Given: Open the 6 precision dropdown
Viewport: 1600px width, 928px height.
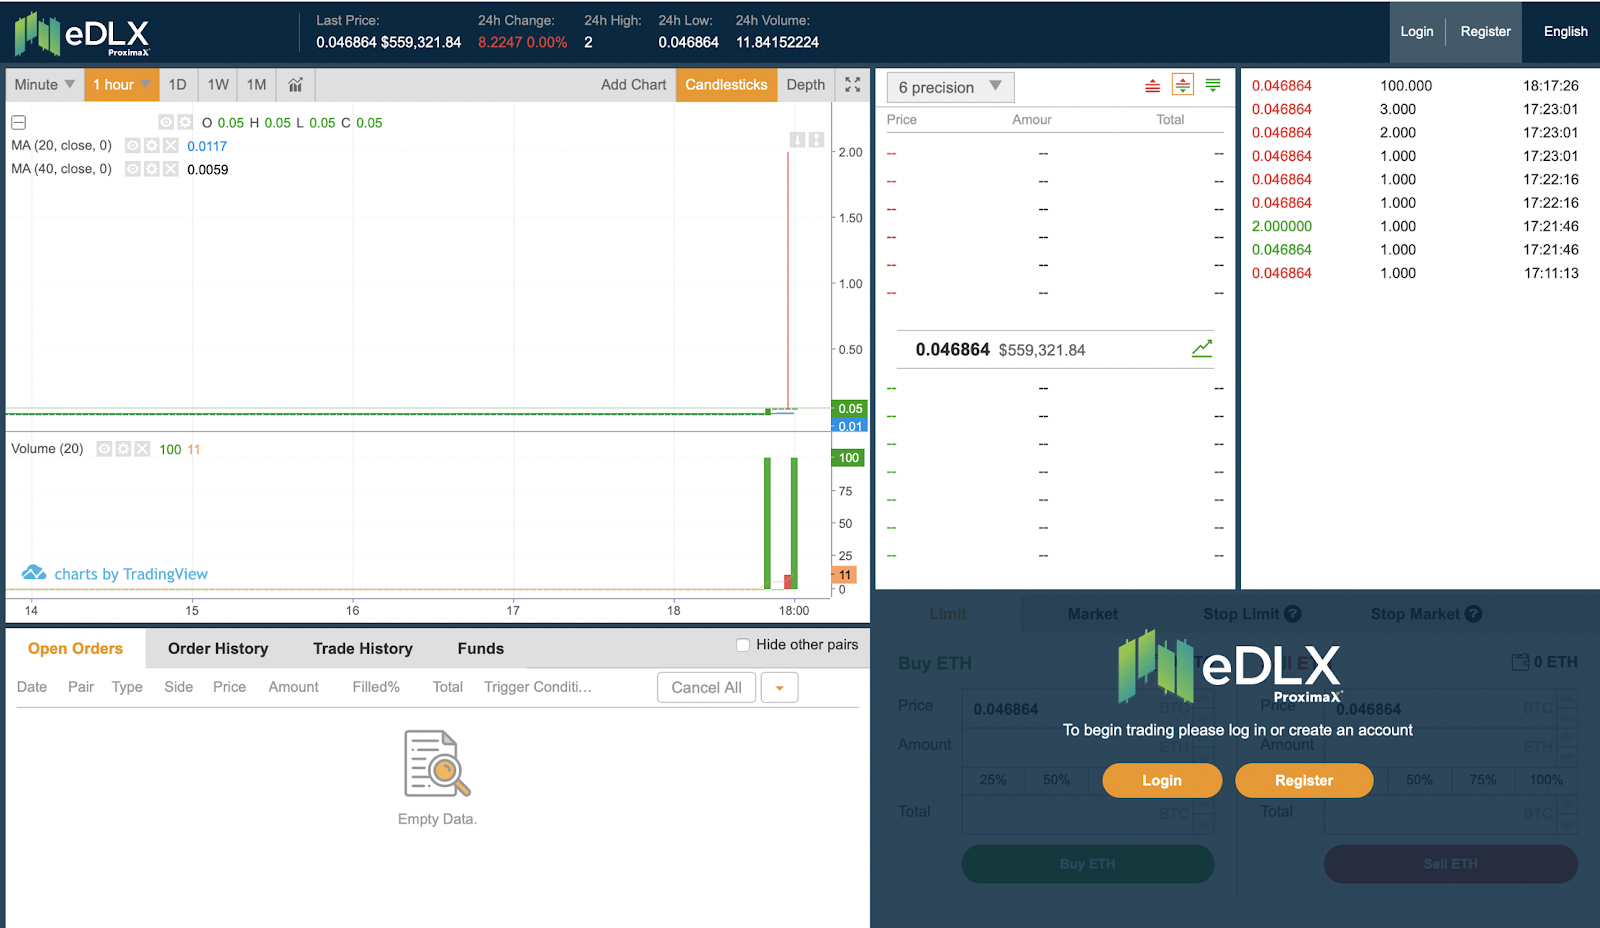Looking at the screenshot, I should 950,87.
